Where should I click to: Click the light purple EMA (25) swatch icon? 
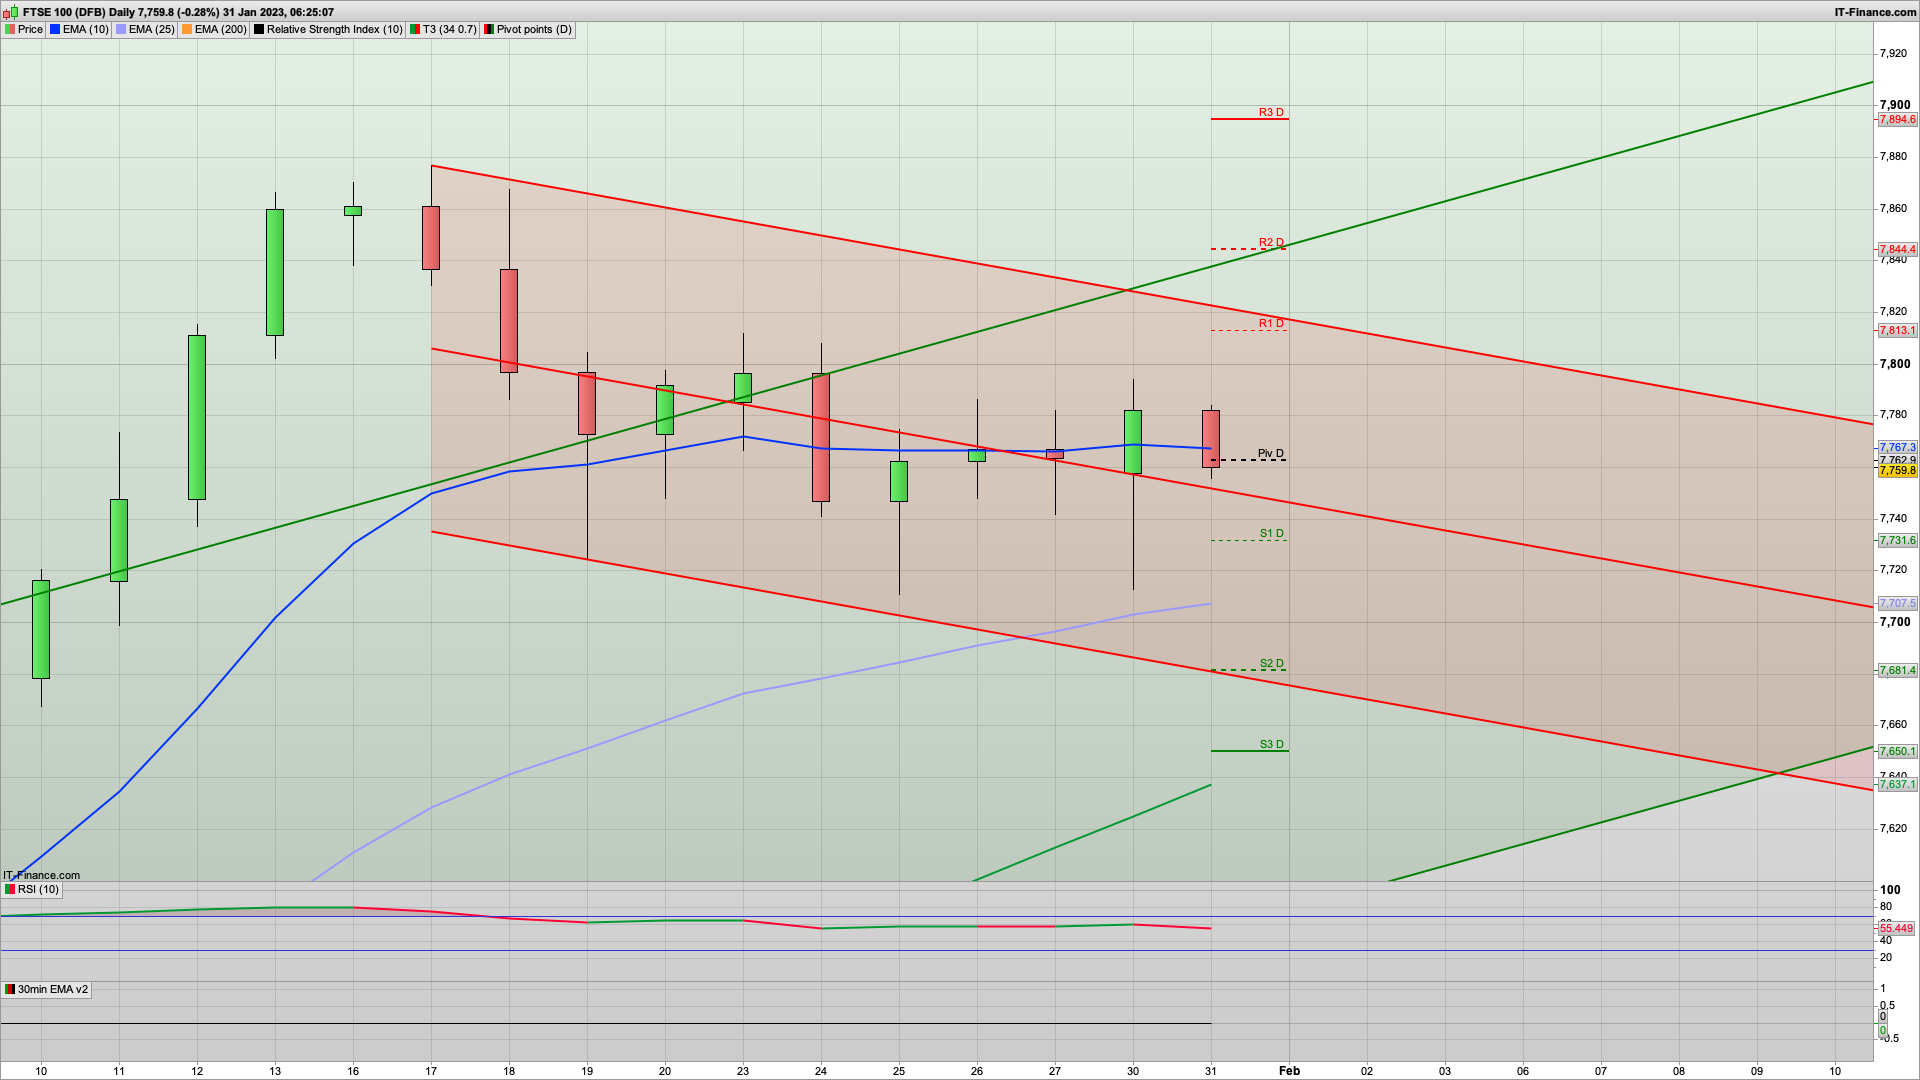click(x=121, y=30)
